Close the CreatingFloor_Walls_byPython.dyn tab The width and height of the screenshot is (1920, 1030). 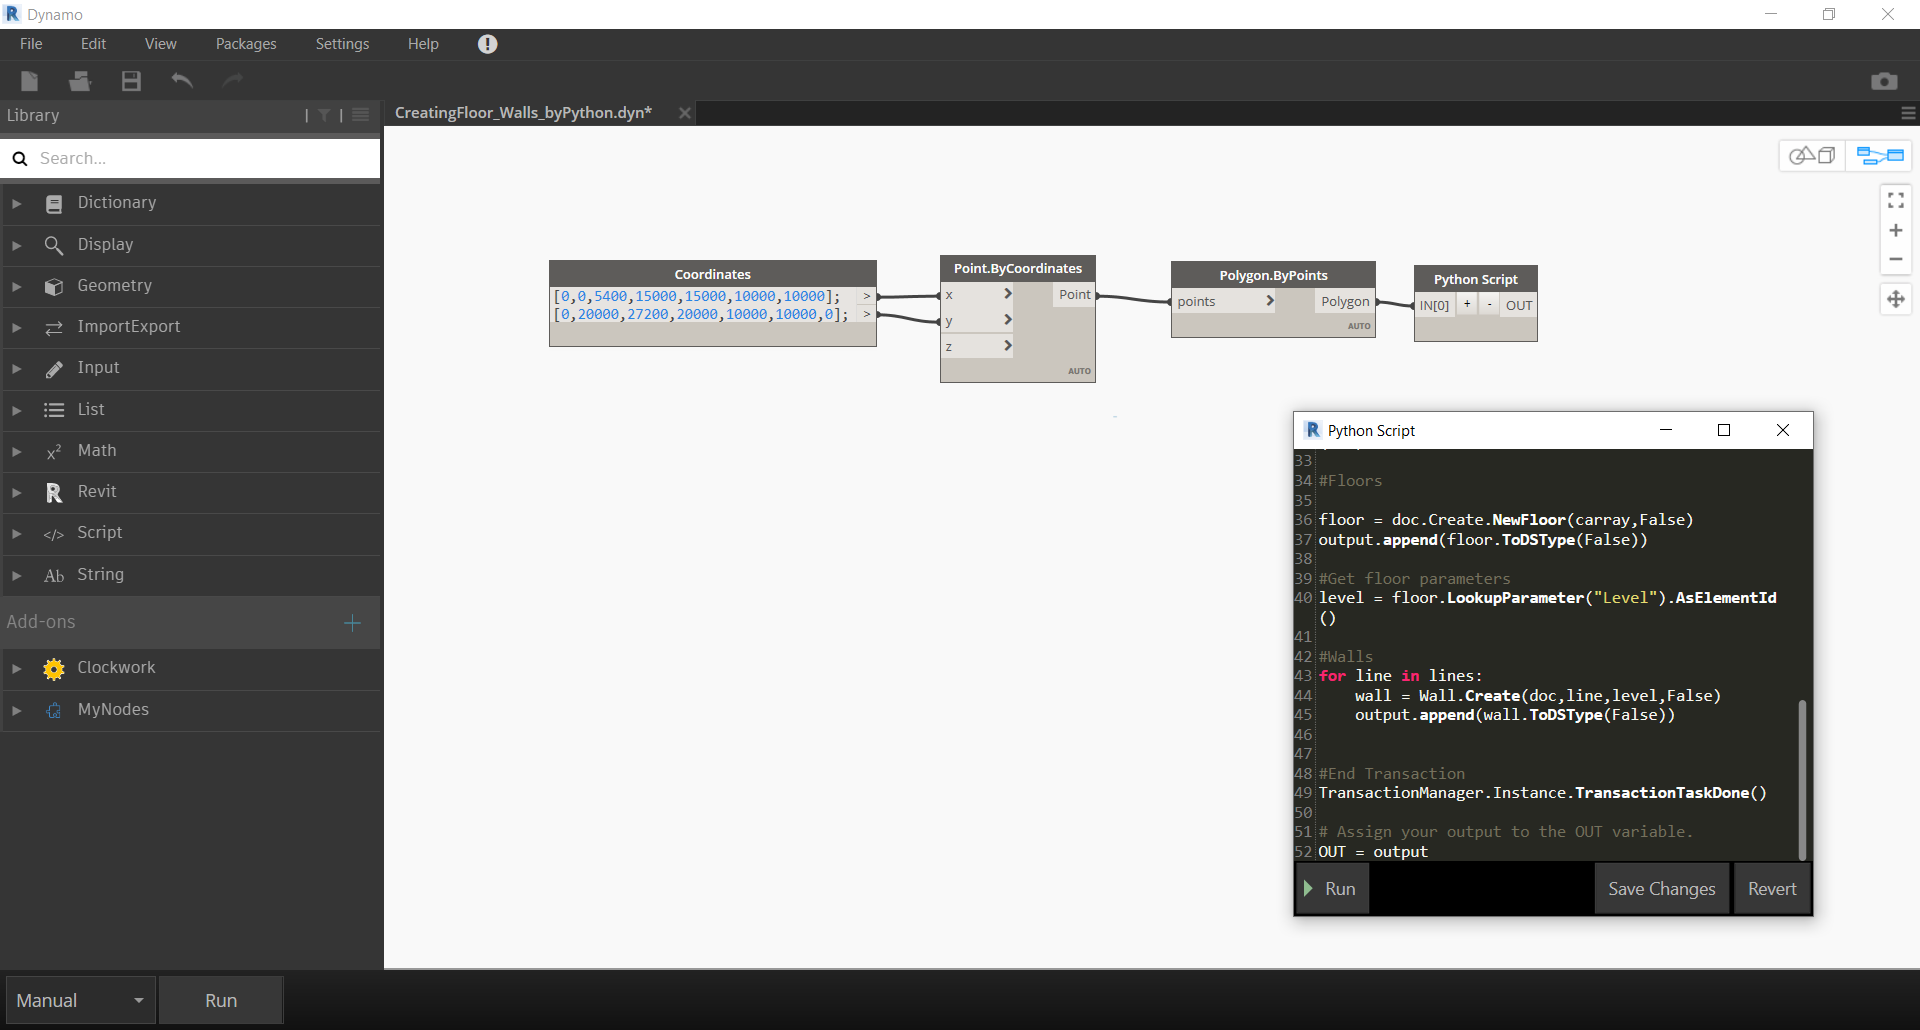pos(685,113)
